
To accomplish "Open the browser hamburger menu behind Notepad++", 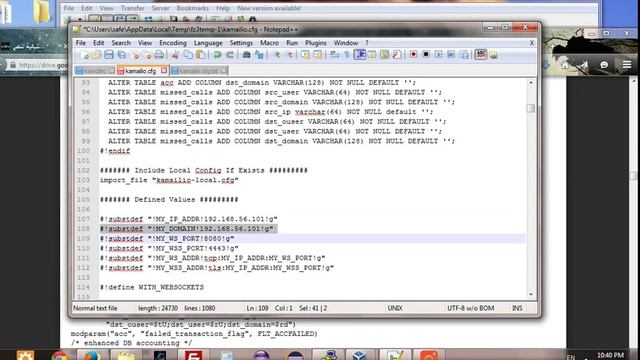I will point(627,64).
